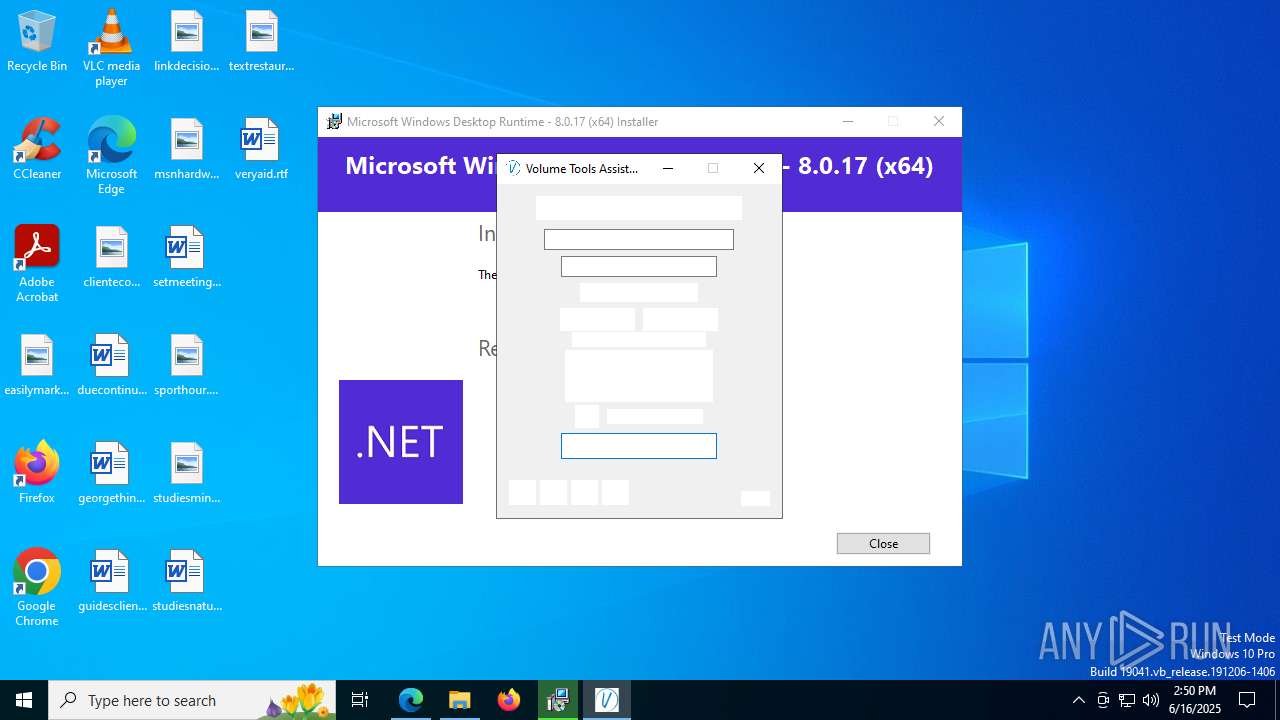
Task: Click the widest outlined text box in Volume Tools
Action: 639,239
